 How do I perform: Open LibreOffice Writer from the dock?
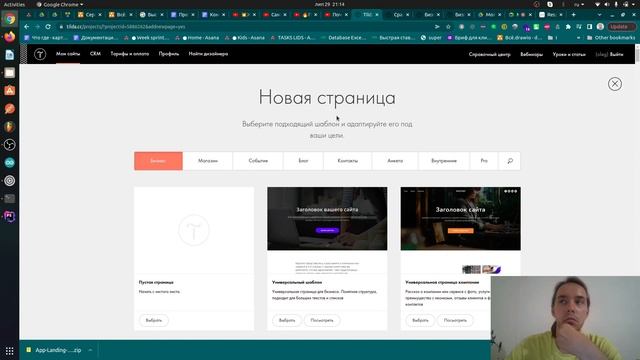10,55
